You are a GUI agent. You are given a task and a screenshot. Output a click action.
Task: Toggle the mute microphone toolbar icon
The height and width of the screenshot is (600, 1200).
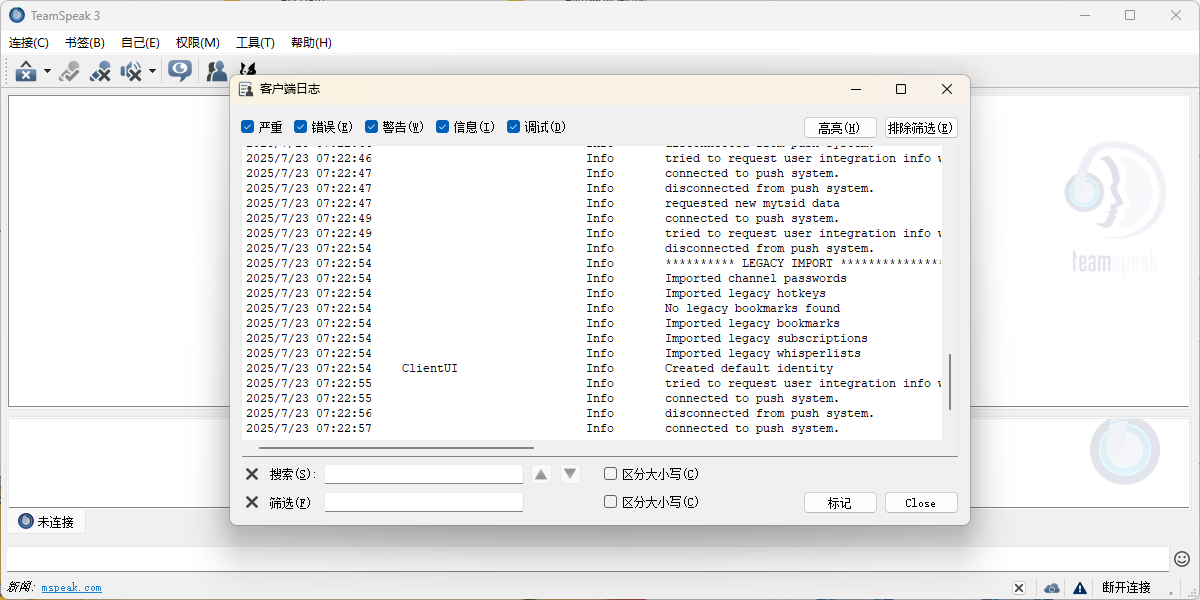click(x=100, y=71)
